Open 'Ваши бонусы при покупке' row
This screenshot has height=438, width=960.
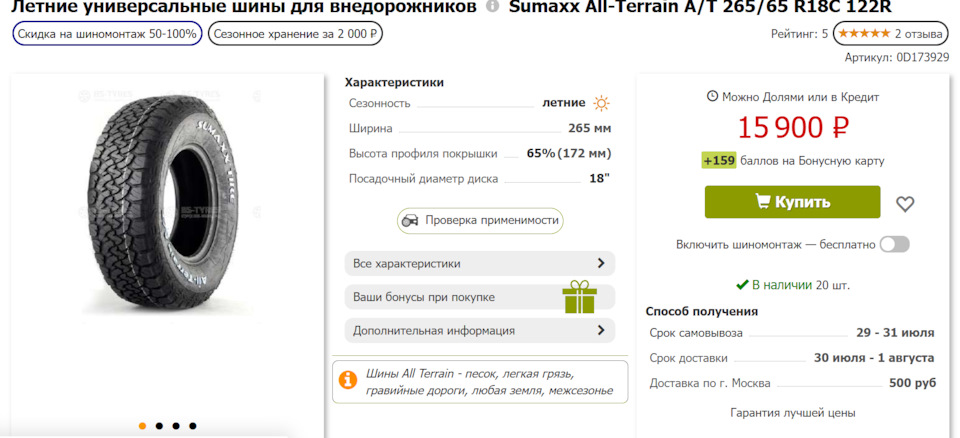pos(479,297)
